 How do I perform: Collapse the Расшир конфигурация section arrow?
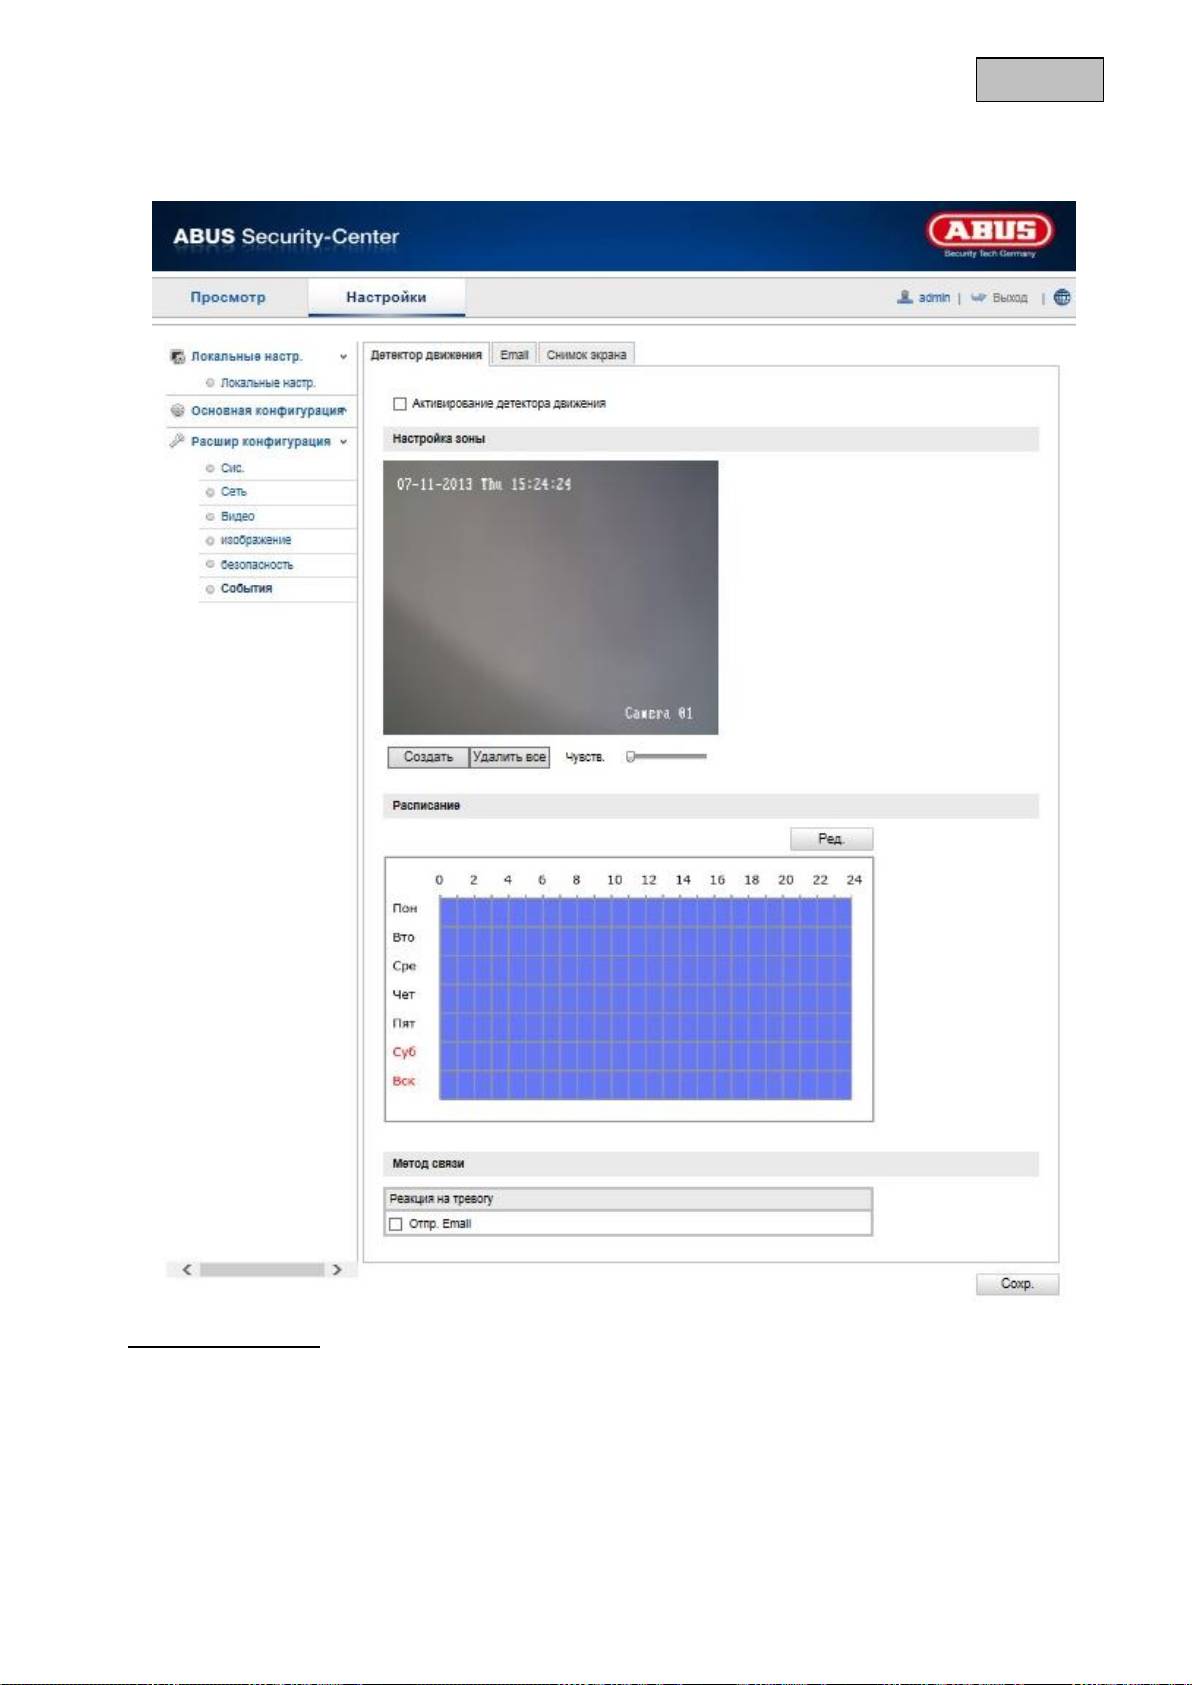click(343, 441)
